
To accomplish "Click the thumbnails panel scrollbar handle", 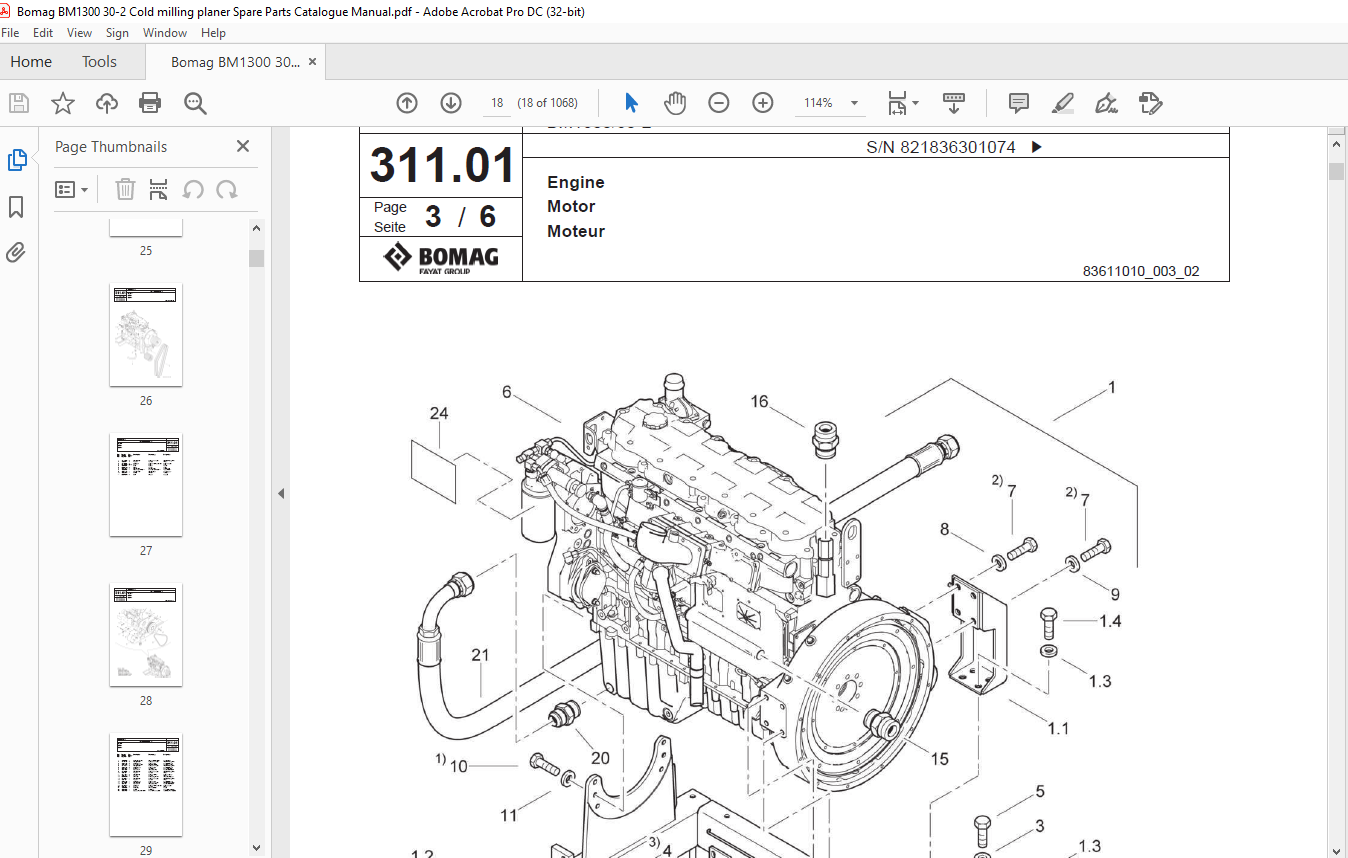I will coord(257,258).
